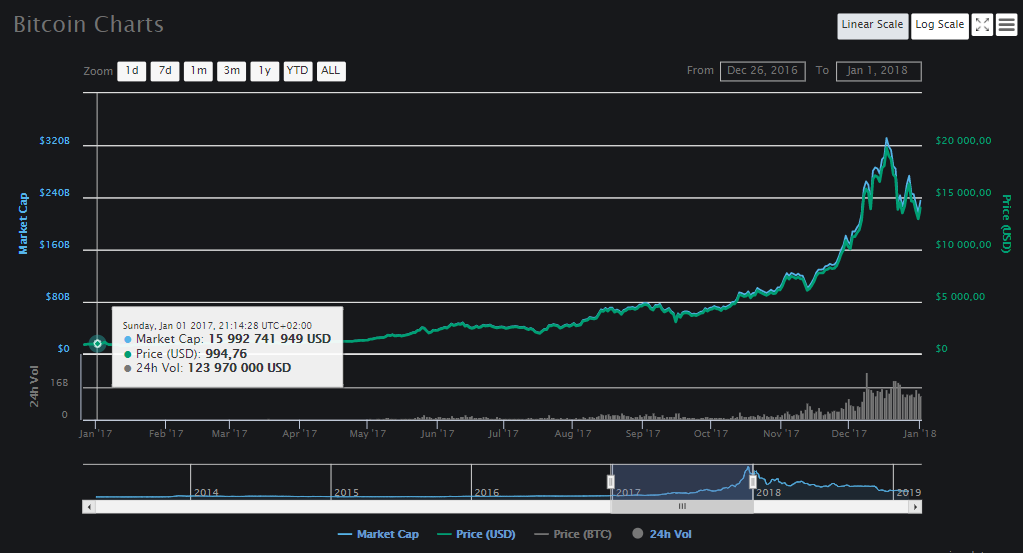Image resolution: width=1023 pixels, height=553 pixels.
Task: Select the 1m zoom range
Action: (198, 71)
